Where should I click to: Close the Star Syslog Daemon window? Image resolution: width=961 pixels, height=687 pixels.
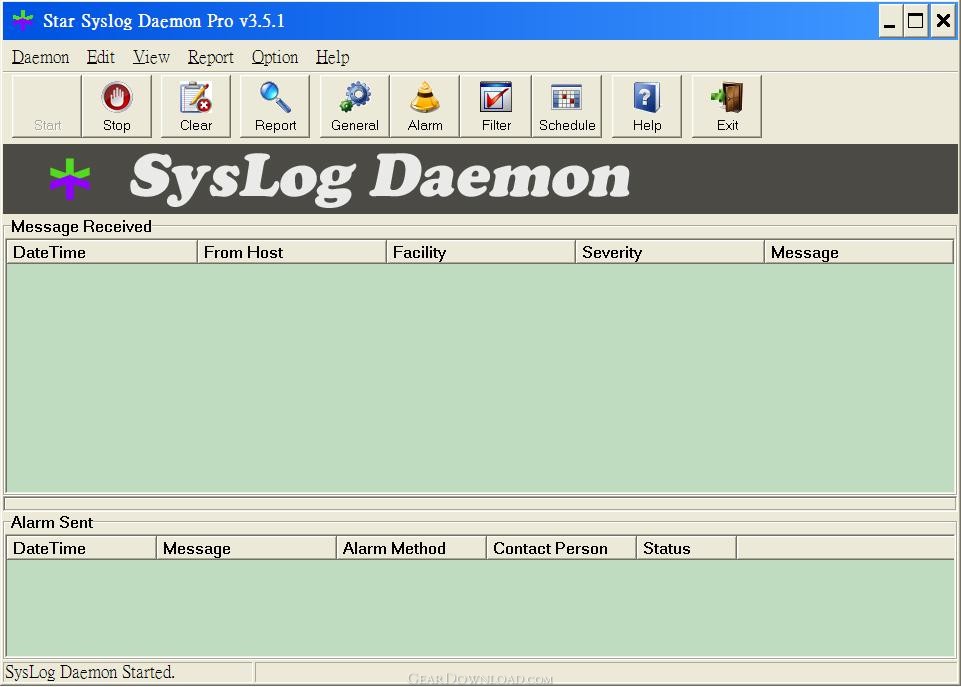click(943, 21)
